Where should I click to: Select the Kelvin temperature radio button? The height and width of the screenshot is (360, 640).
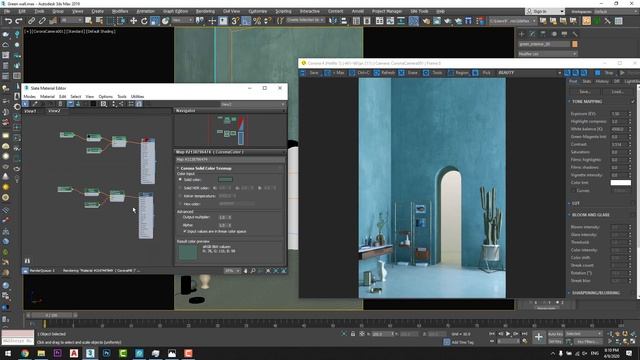point(180,196)
